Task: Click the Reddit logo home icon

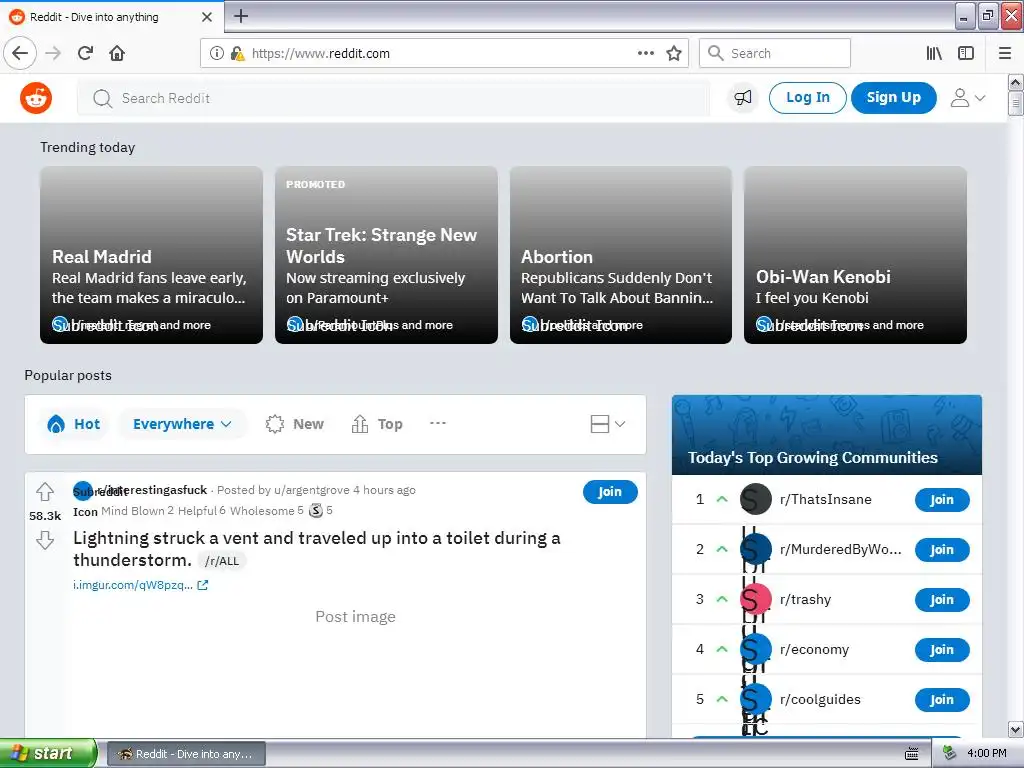Action: pyautogui.click(x=36, y=98)
